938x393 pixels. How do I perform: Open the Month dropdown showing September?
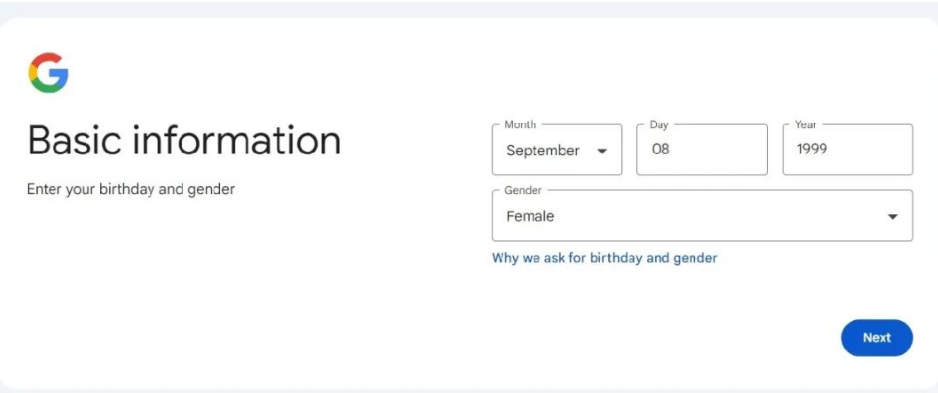tap(557, 150)
